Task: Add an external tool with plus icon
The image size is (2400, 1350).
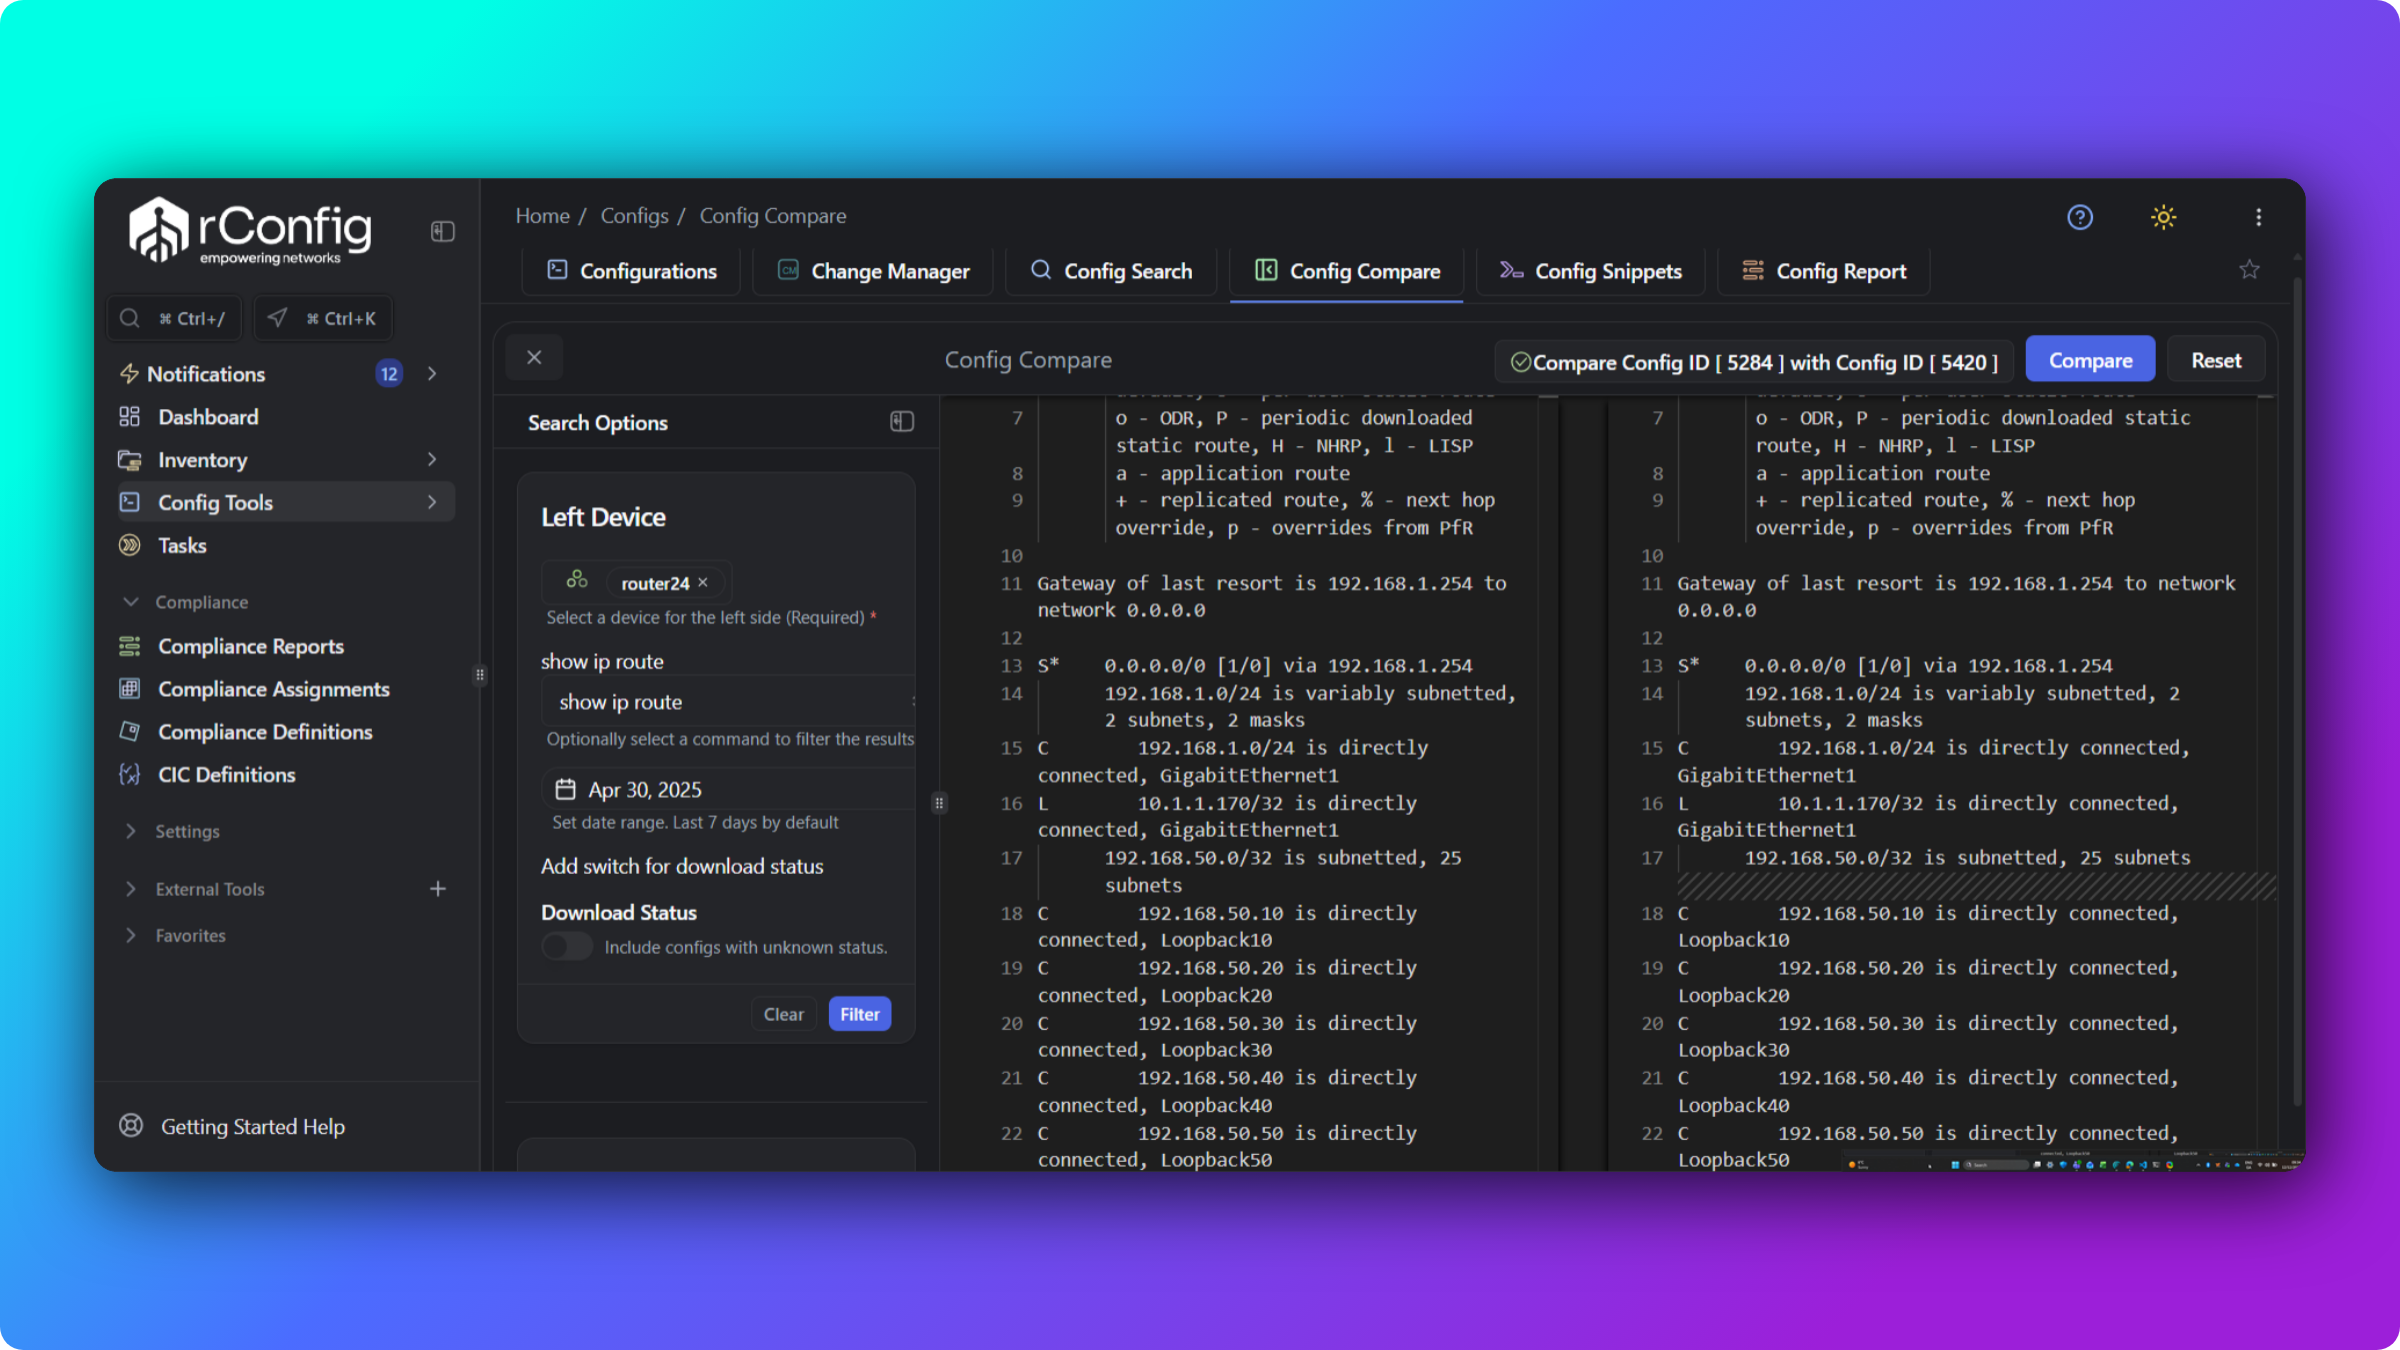Action: click(438, 889)
